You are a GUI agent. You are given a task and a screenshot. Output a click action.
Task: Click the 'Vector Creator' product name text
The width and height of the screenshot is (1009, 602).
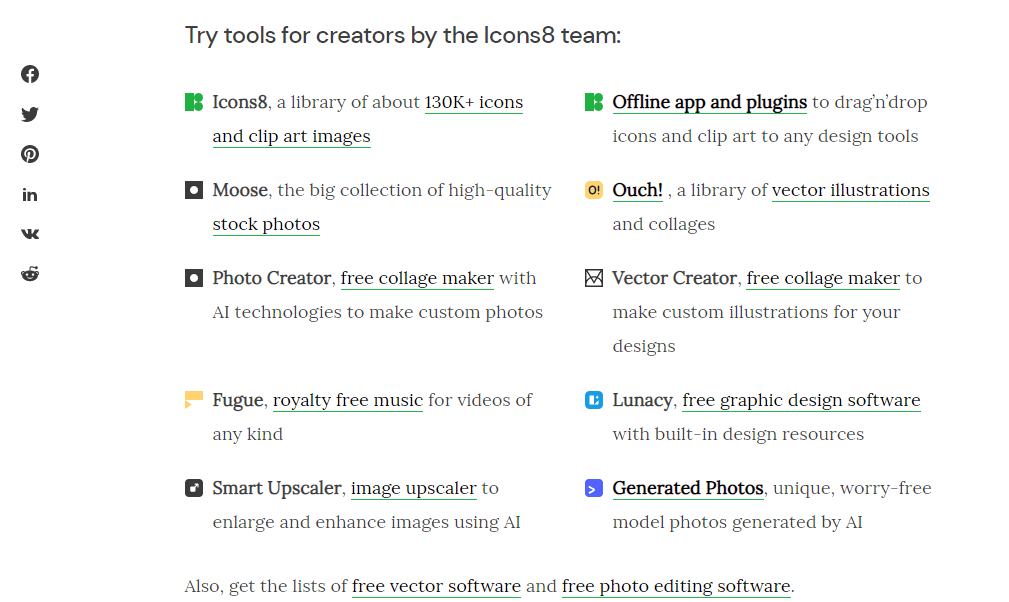[x=674, y=278]
